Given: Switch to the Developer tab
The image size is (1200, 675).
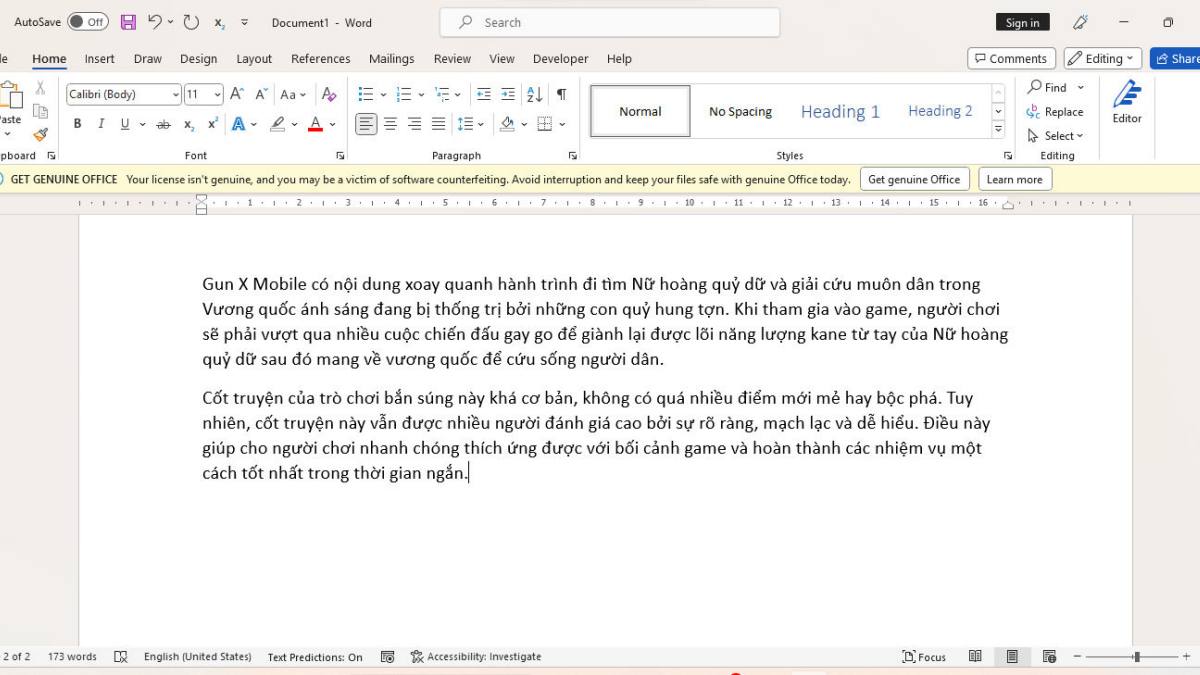Looking at the screenshot, I should (x=561, y=59).
